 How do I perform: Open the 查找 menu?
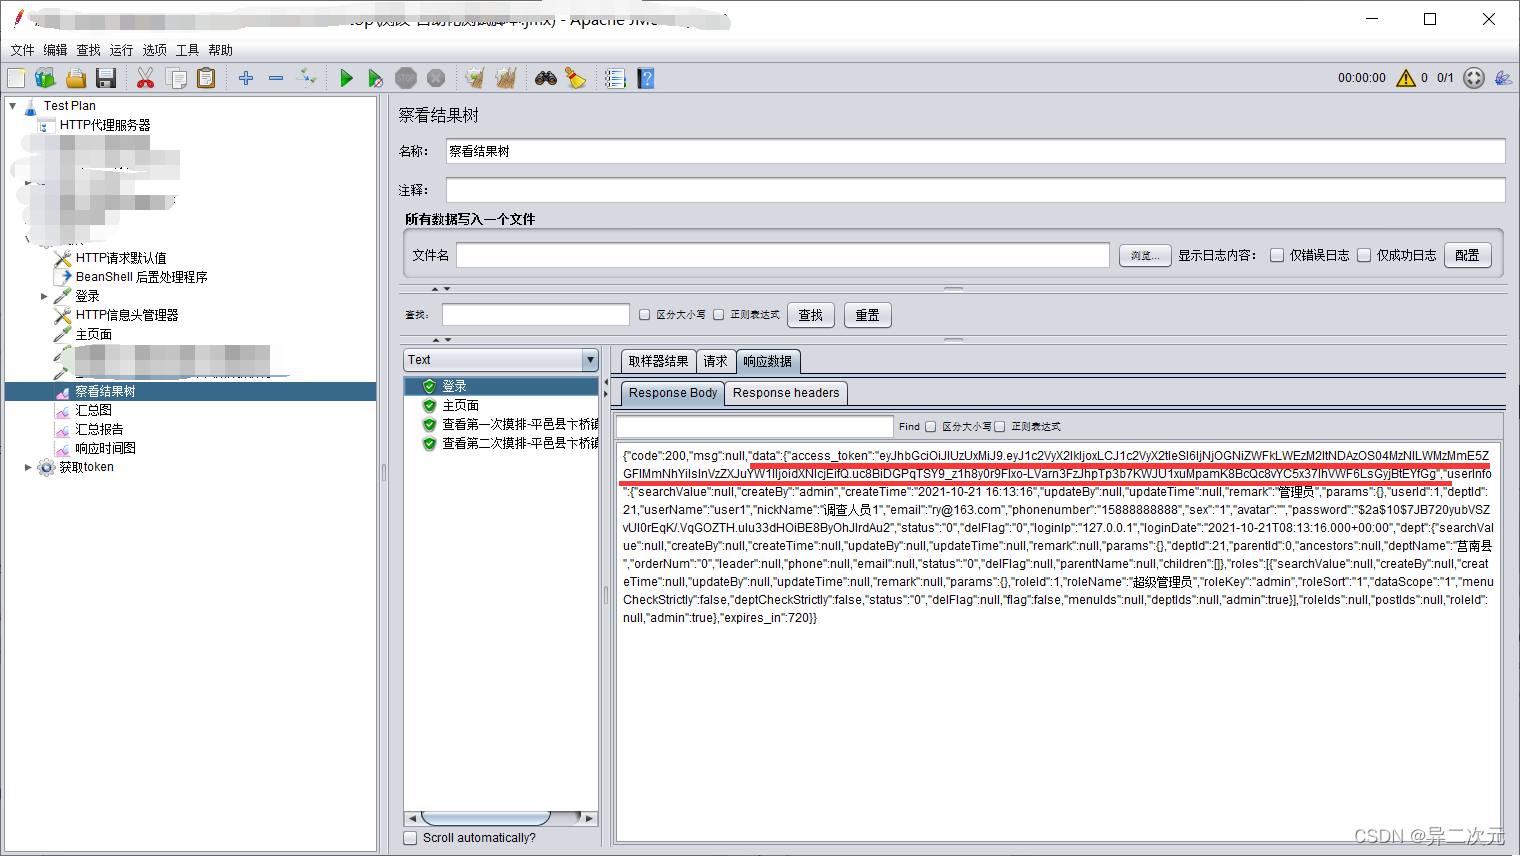88,50
